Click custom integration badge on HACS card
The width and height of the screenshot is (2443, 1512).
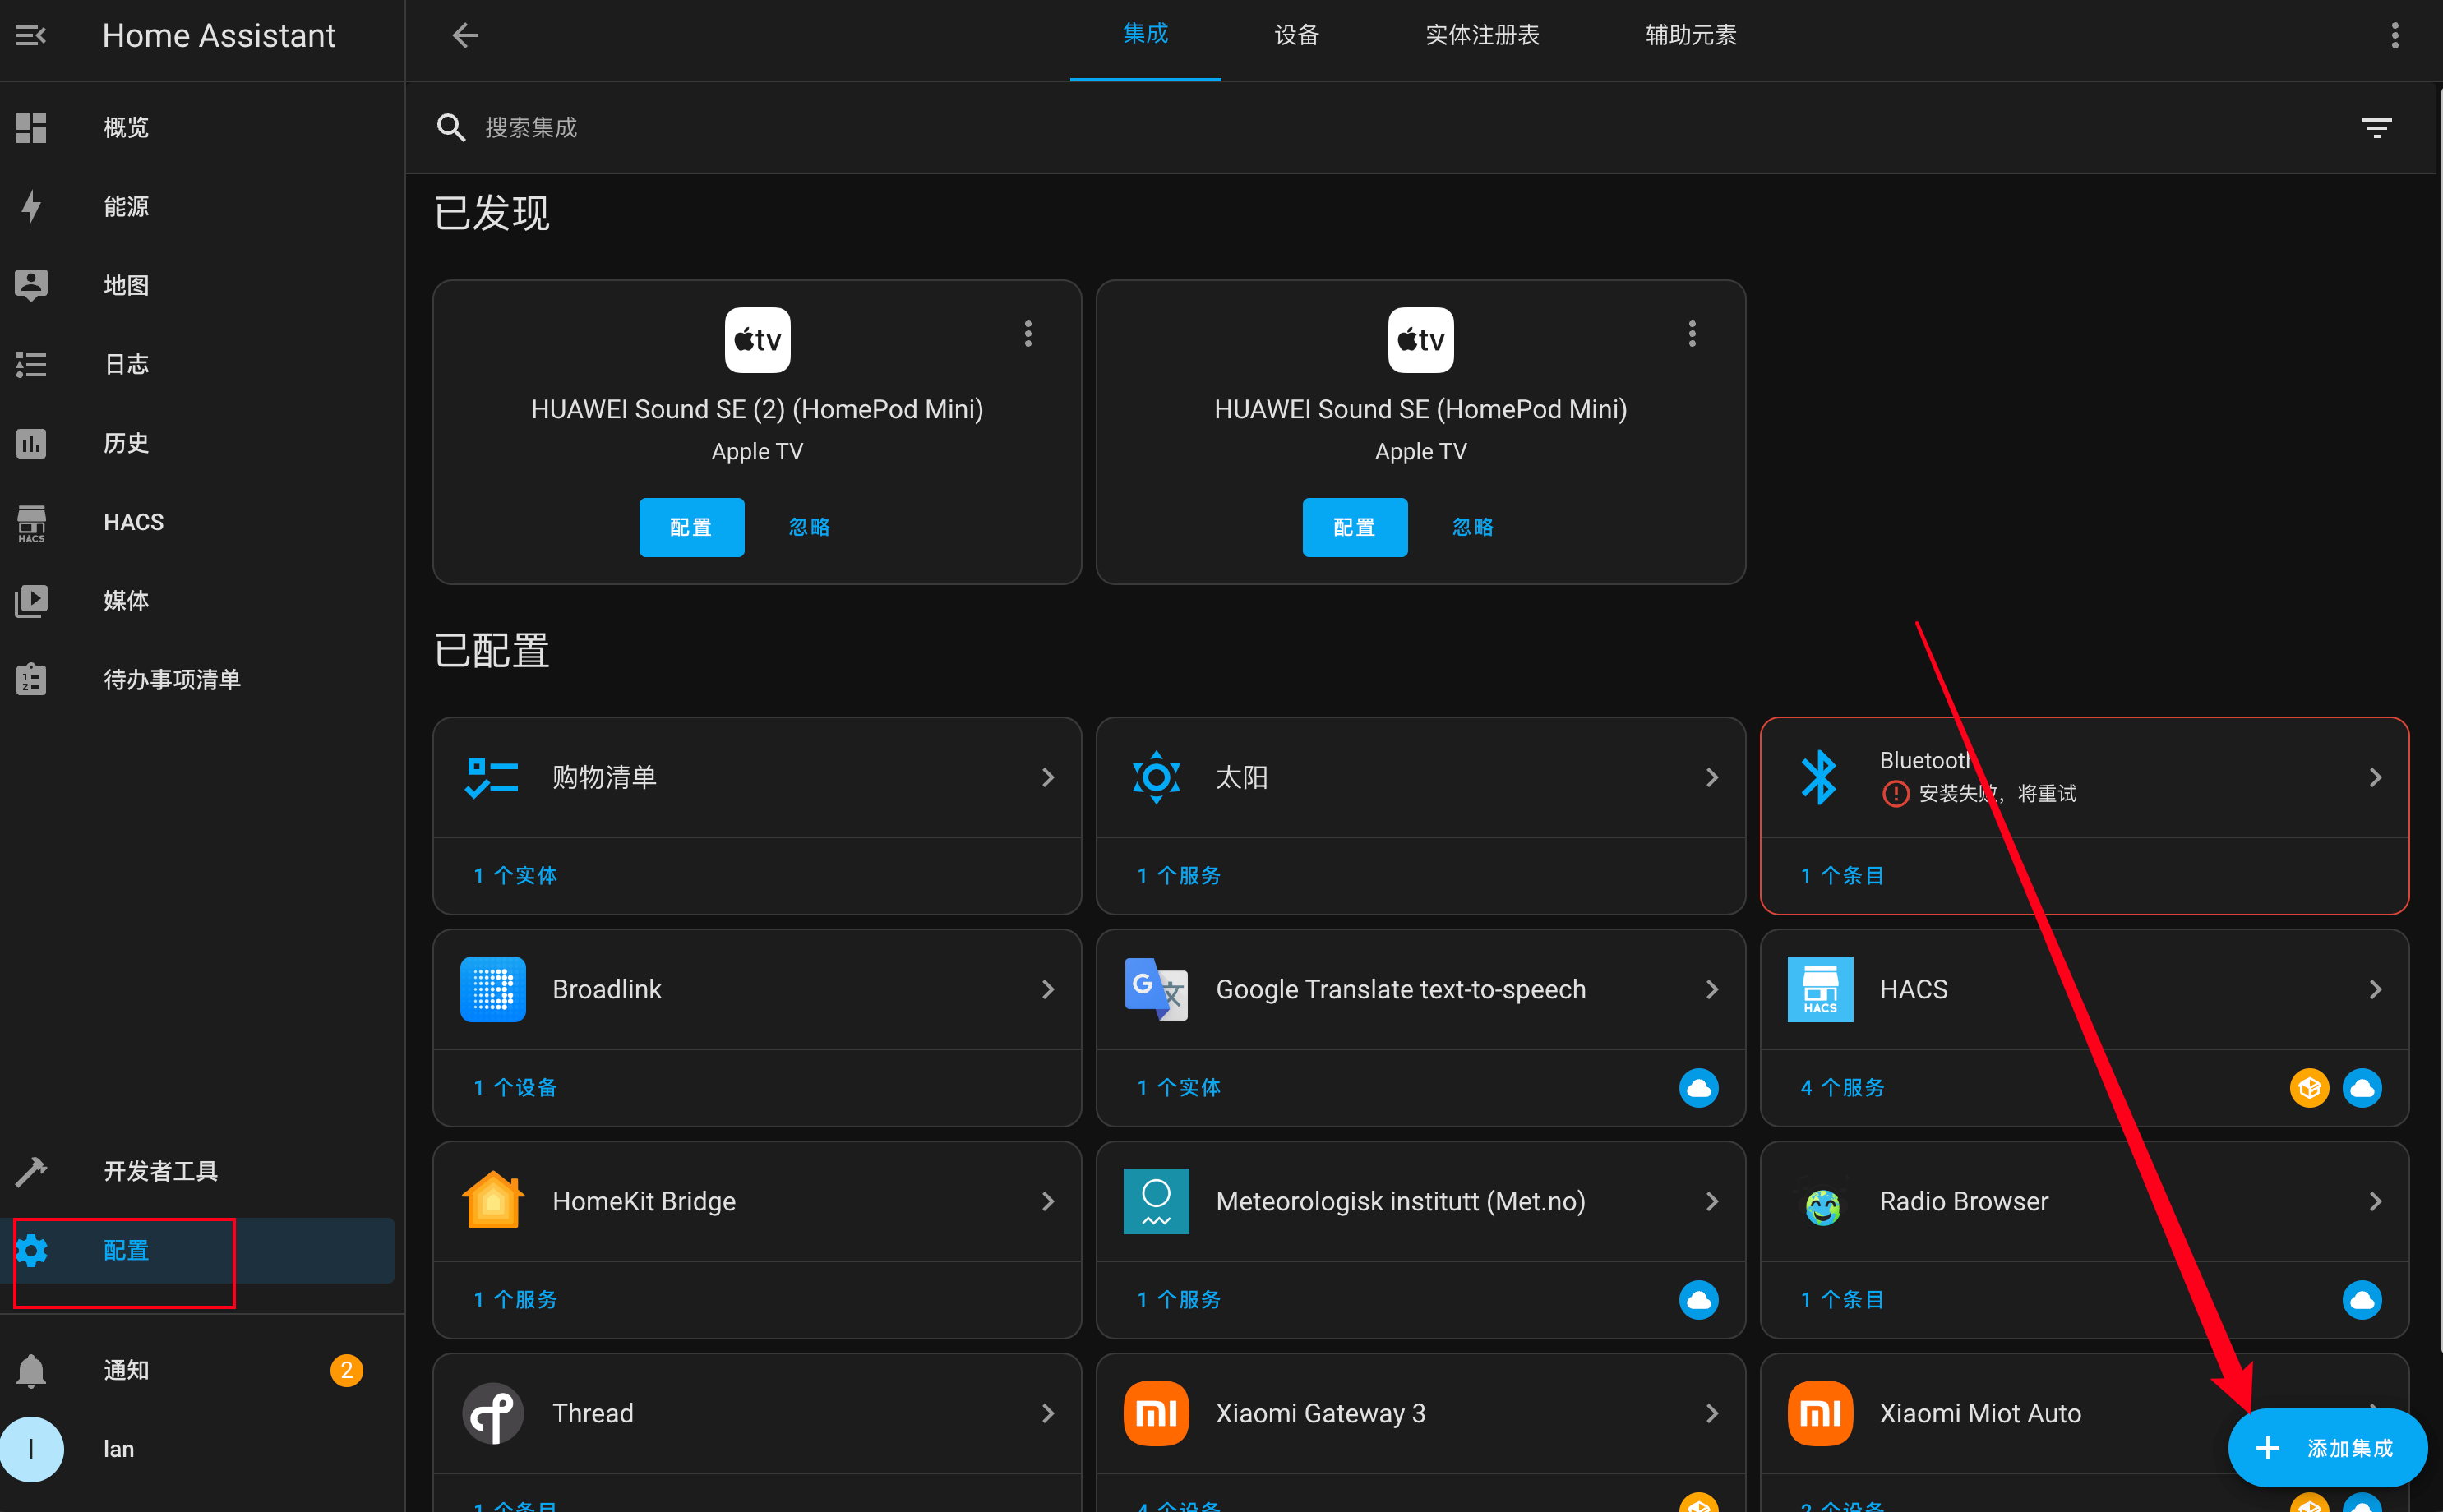[2309, 1088]
